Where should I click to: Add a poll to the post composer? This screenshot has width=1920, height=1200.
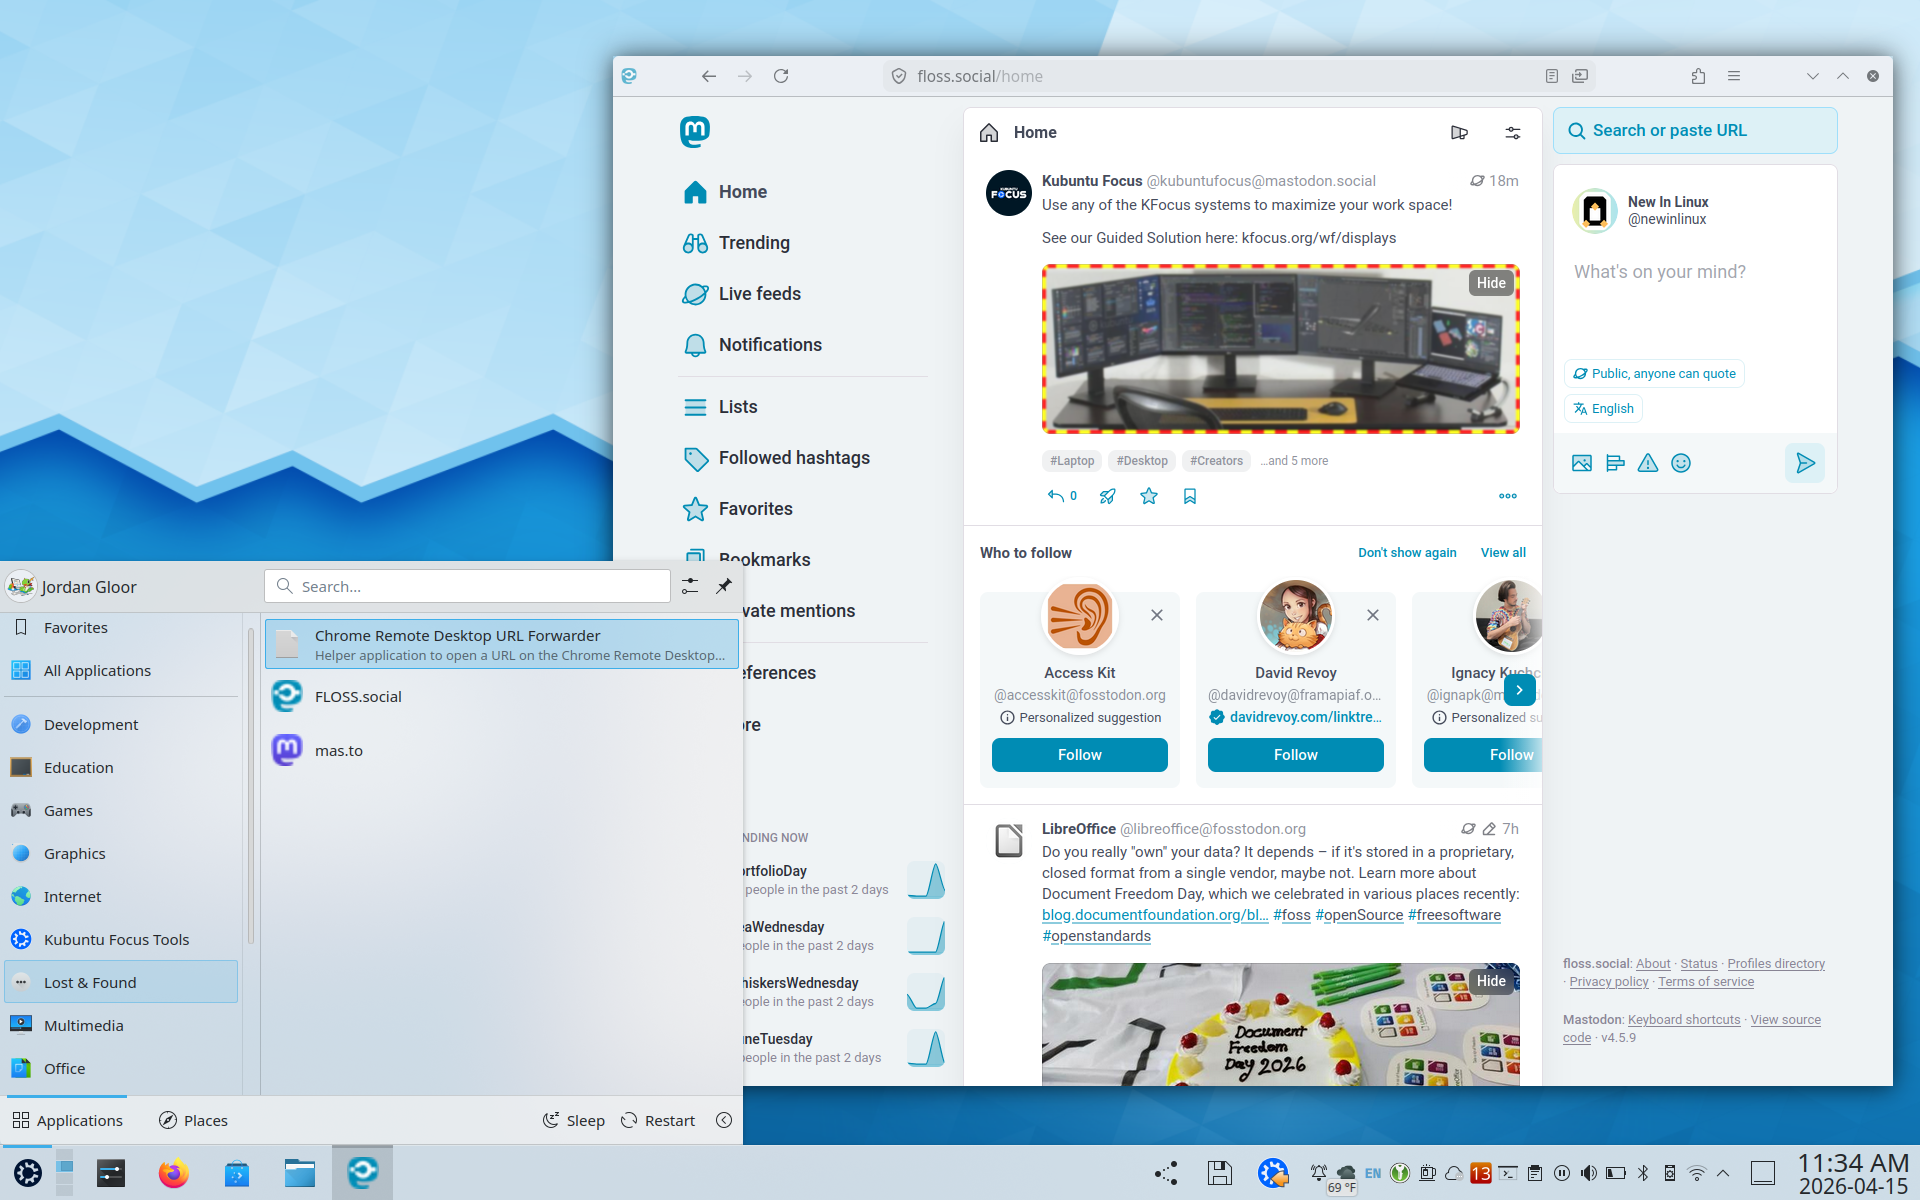[1614, 463]
